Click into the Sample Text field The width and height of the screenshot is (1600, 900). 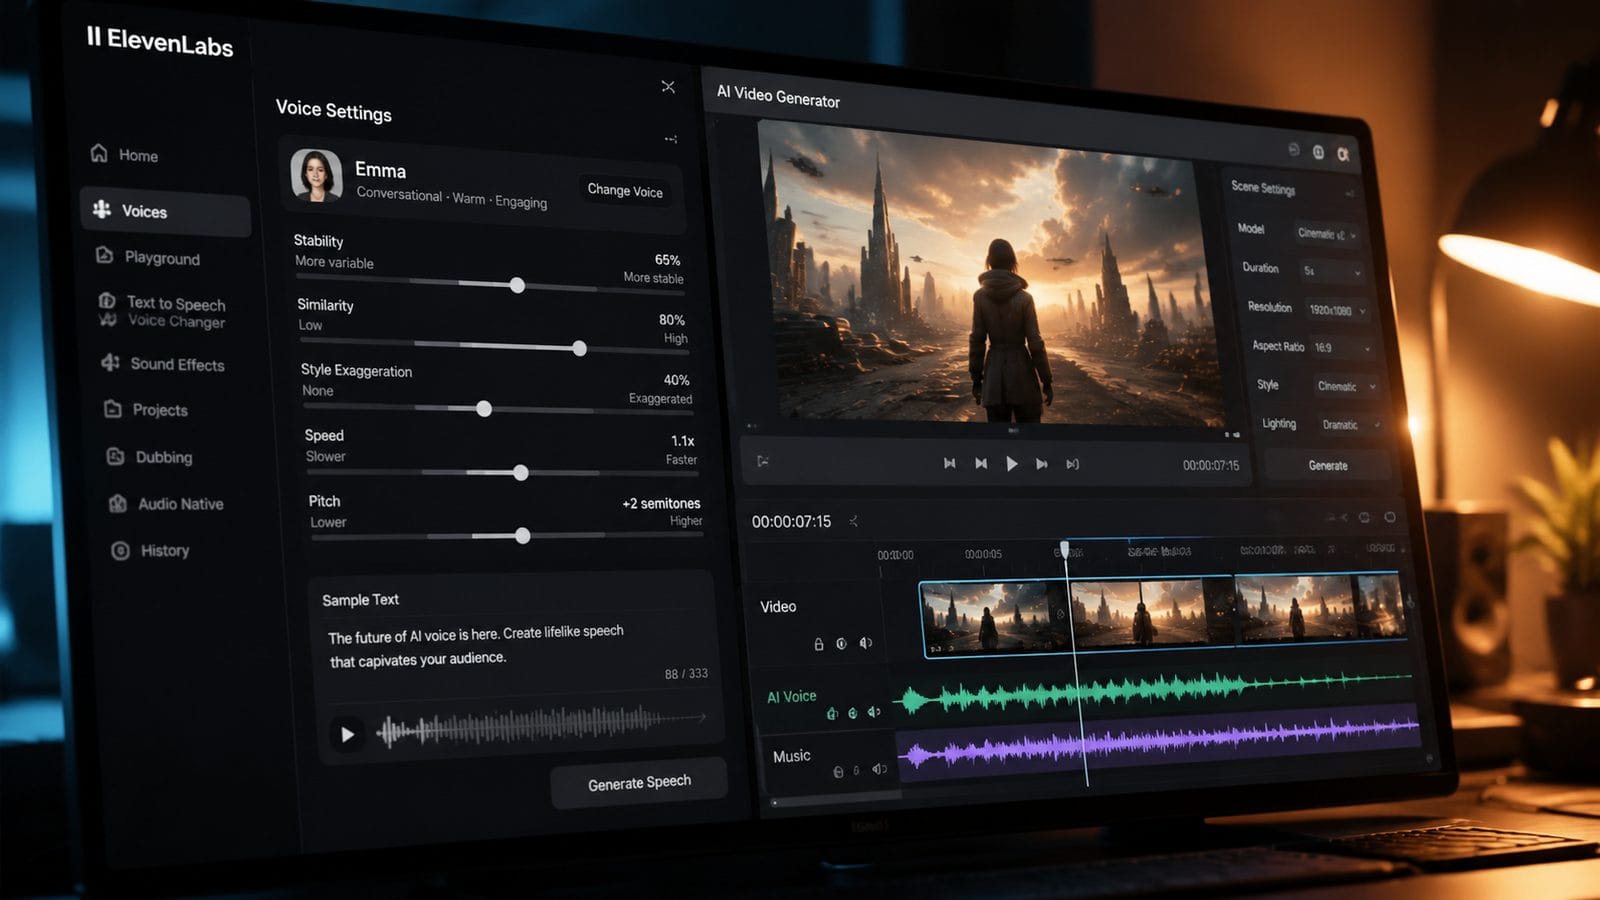pos(514,648)
